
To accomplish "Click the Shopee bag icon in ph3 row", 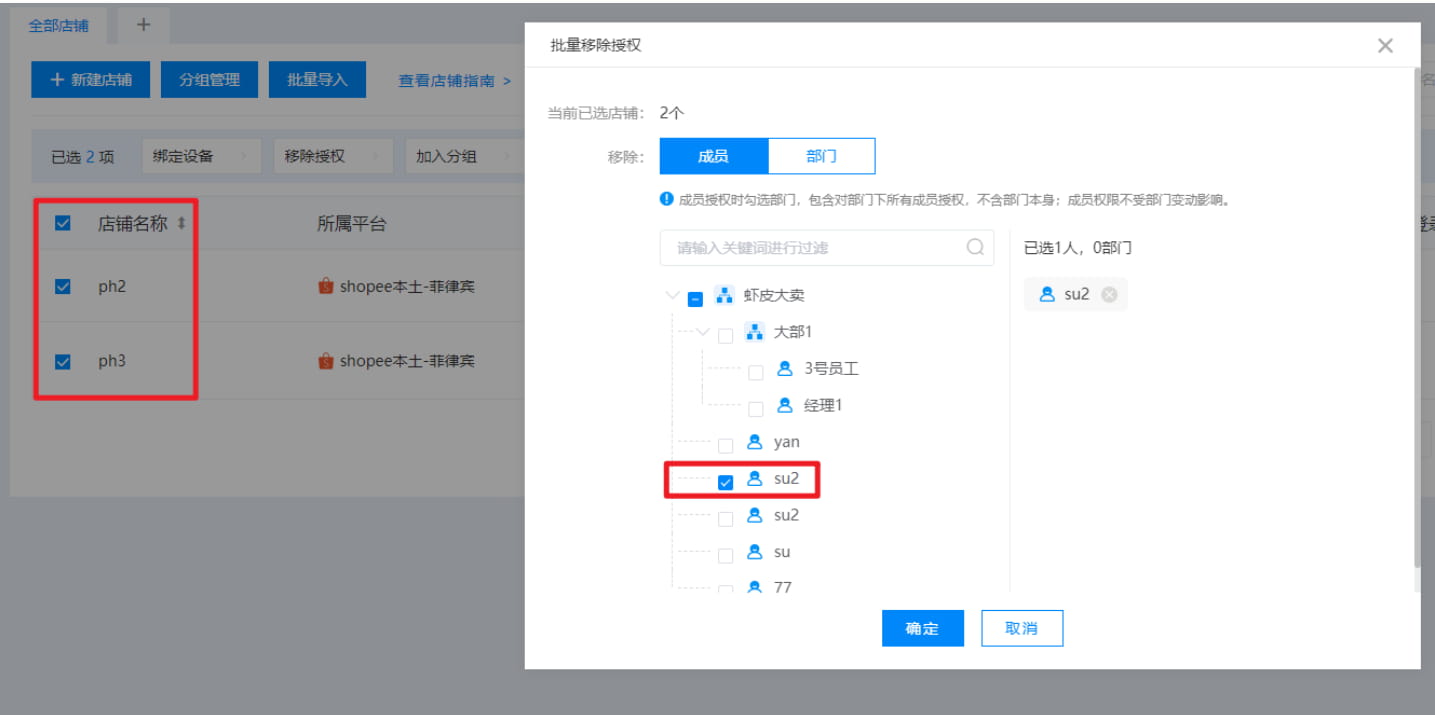I will [326, 361].
